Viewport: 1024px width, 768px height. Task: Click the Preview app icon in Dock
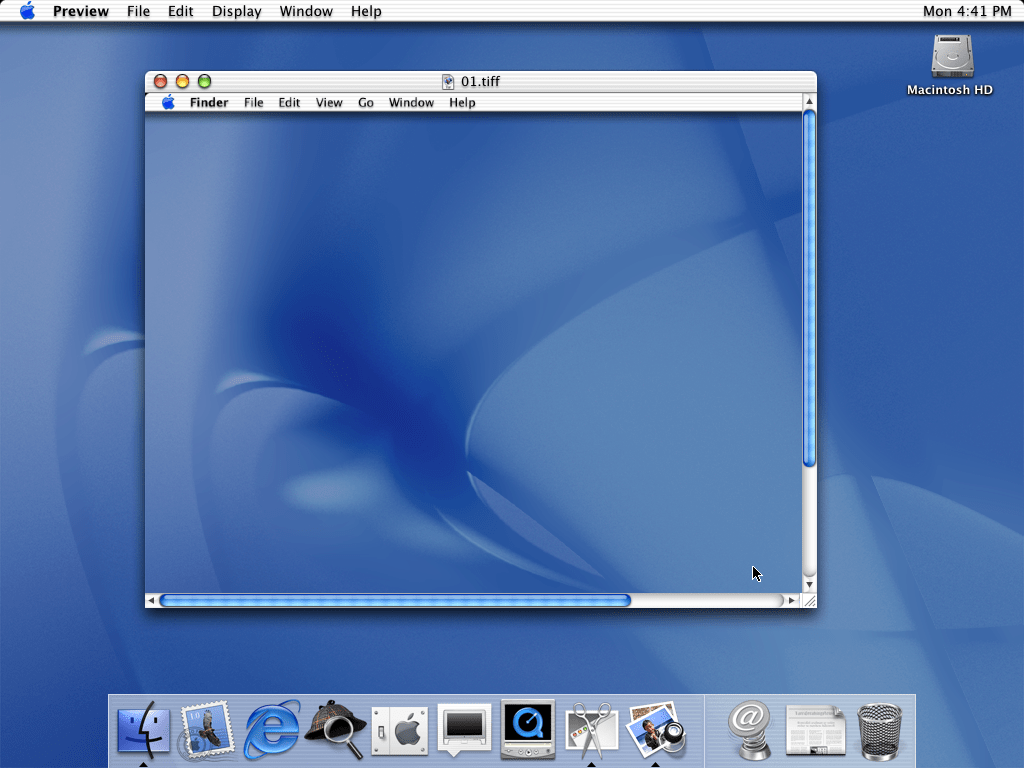click(656, 730)
